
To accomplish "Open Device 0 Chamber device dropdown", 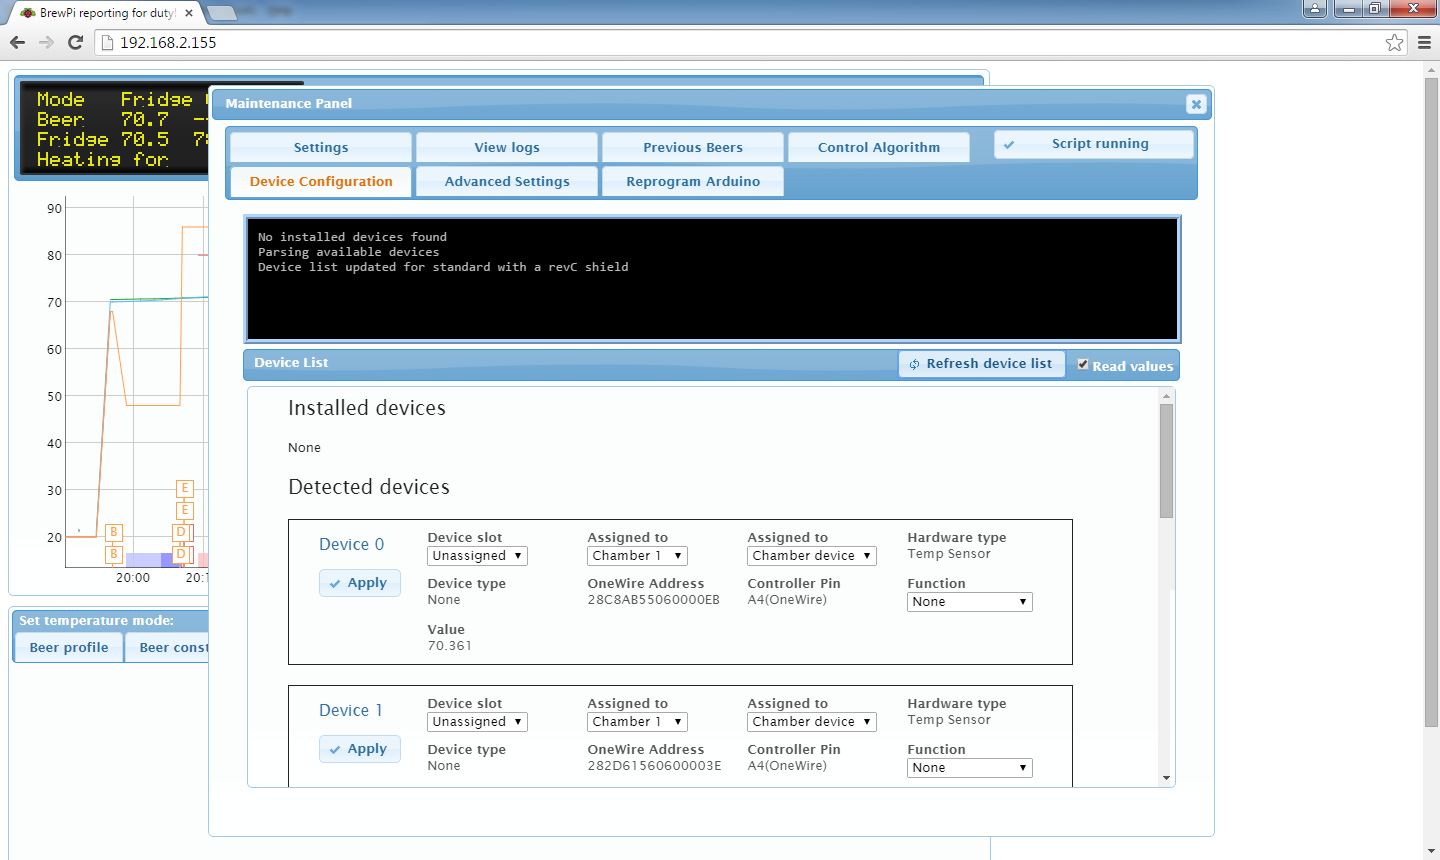I will (x=812, y=556).
